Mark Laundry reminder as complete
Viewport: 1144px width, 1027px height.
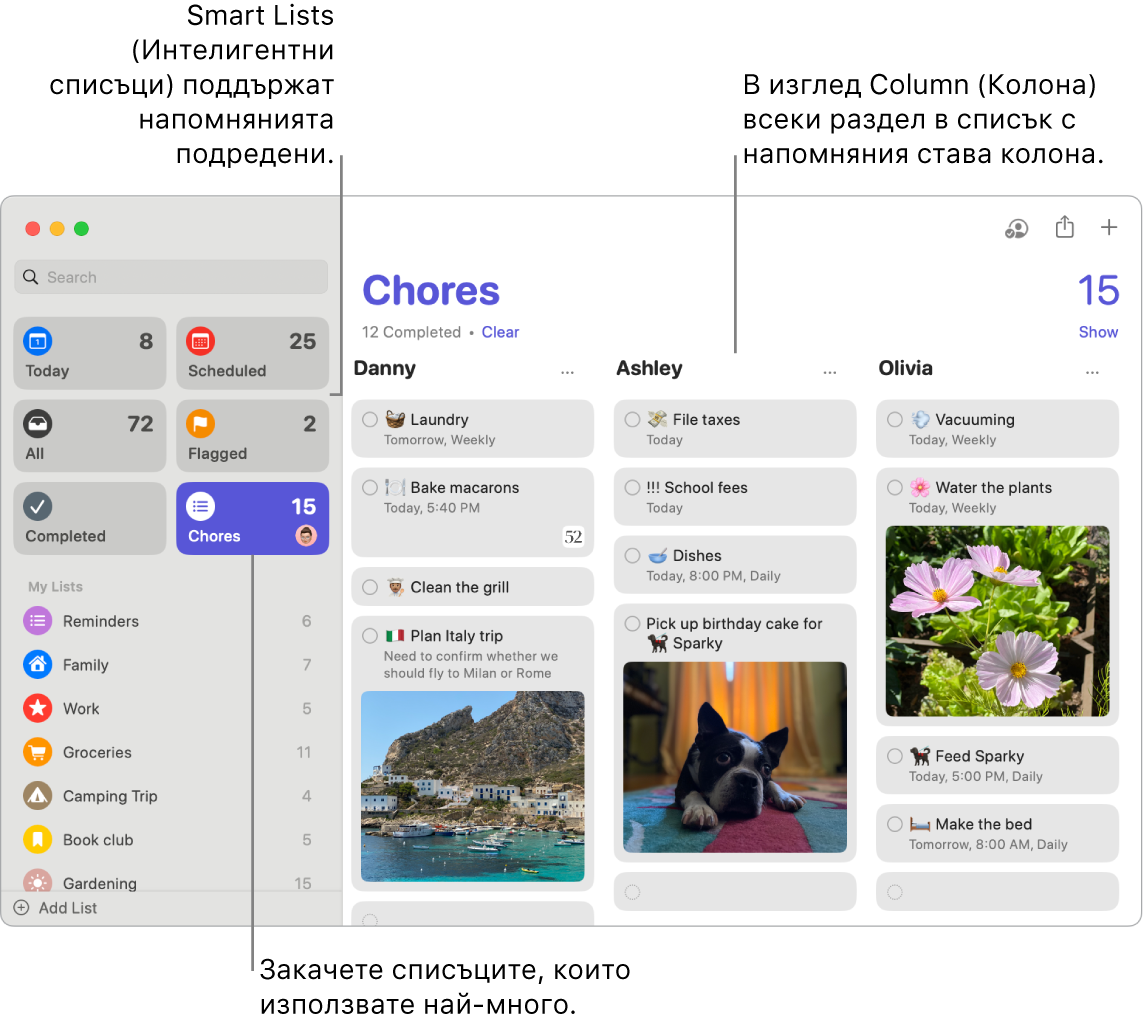click(x=370, y=419)
